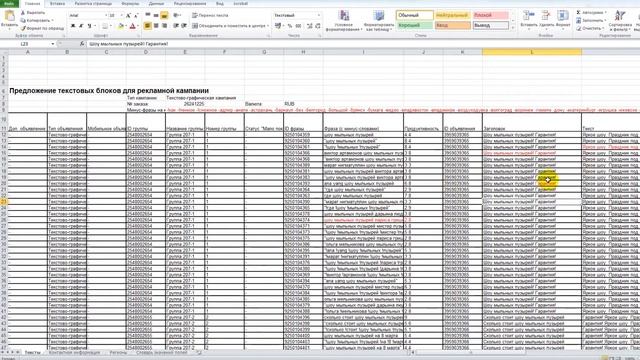The width and height of the screenshot is (640, 360).
Task: Click the Автосумма sigma command
Action: click(x=590, y=13)
